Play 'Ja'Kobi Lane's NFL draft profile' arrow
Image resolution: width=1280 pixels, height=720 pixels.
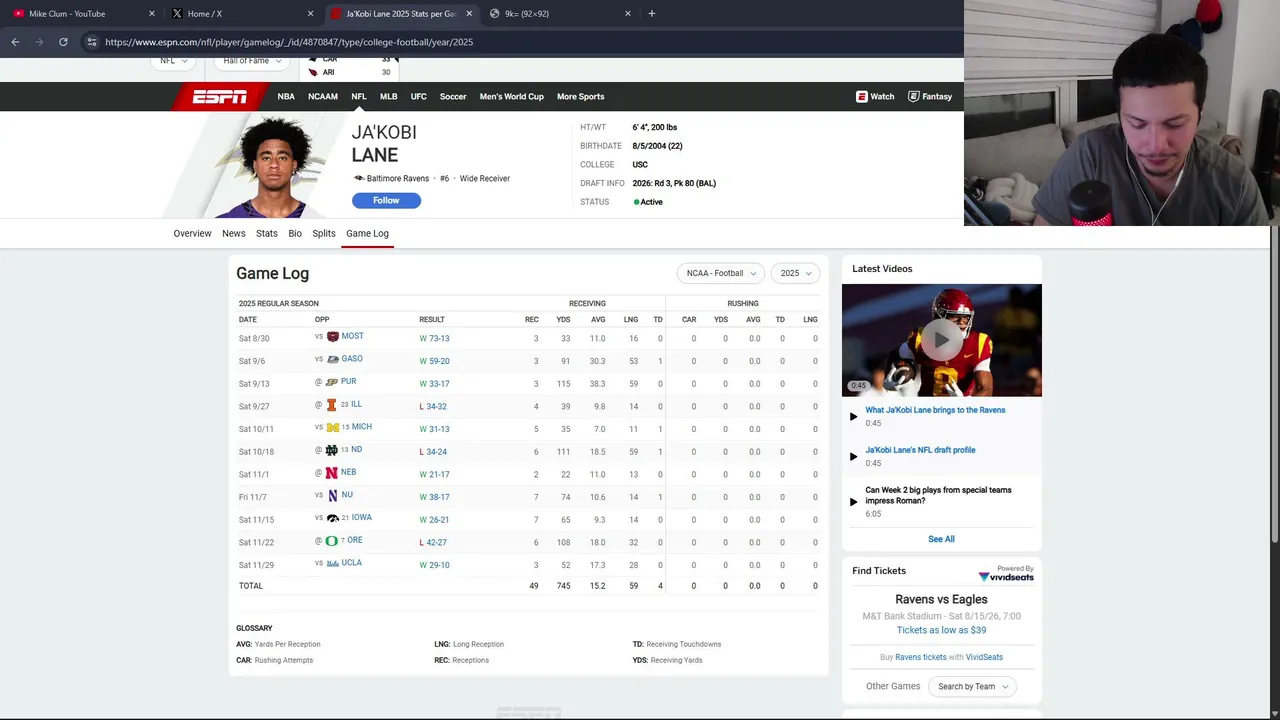(853, 456)
